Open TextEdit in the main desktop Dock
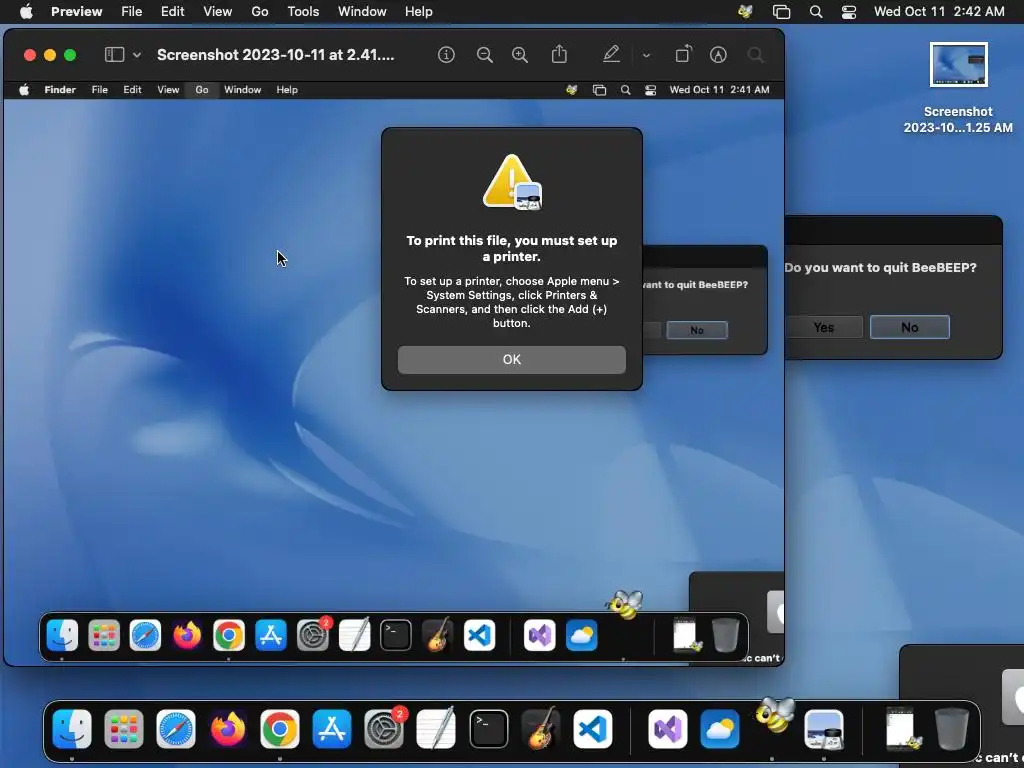This screenshot has width=1024, height=768. pyautogui.click(x=436, y=729)
